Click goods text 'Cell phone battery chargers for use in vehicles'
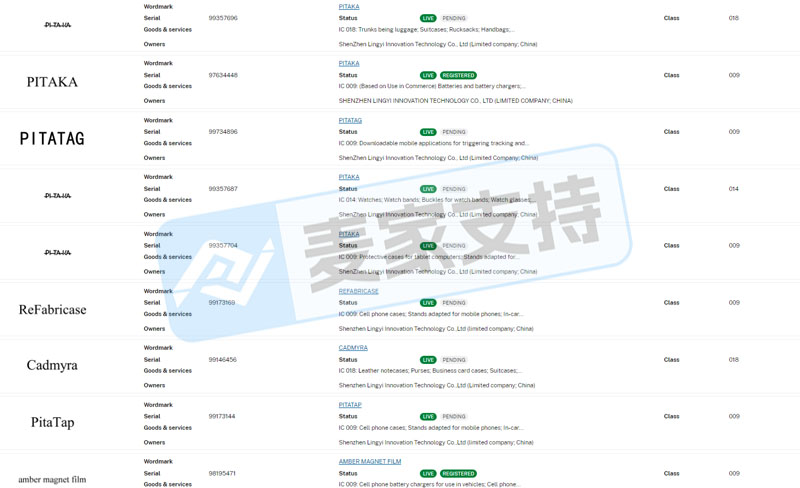The height and width of the screenshot is (488, 800). tap(422, 484)
